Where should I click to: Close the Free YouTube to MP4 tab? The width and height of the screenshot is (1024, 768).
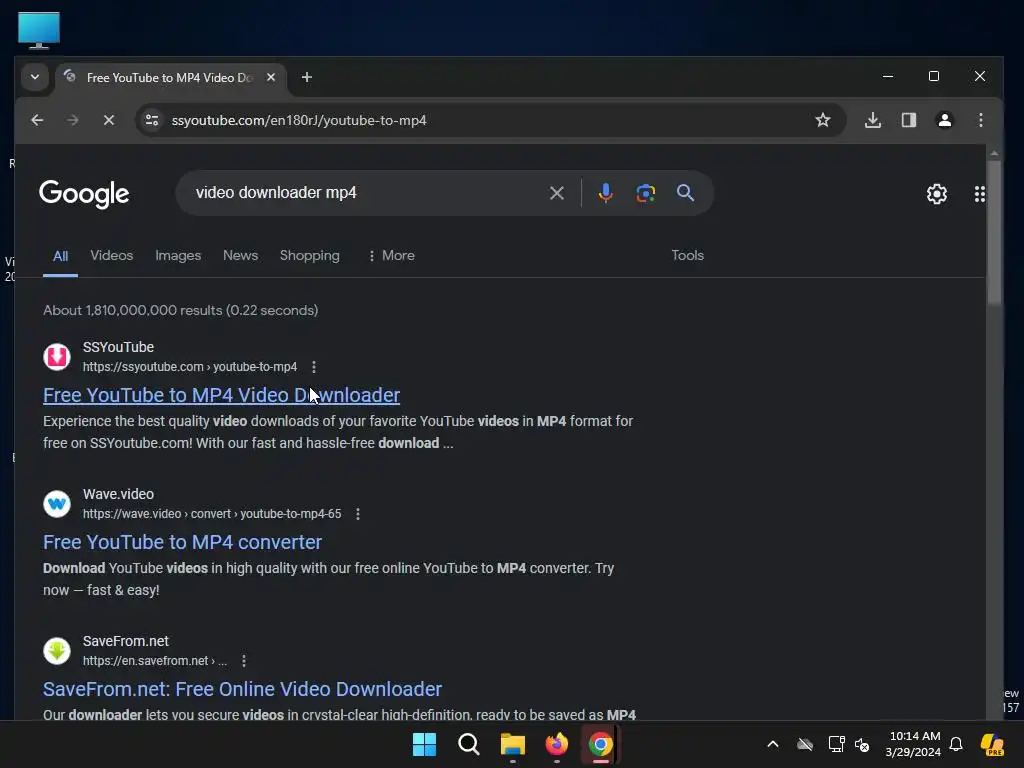pyautogui.click(x=271, y=77)
